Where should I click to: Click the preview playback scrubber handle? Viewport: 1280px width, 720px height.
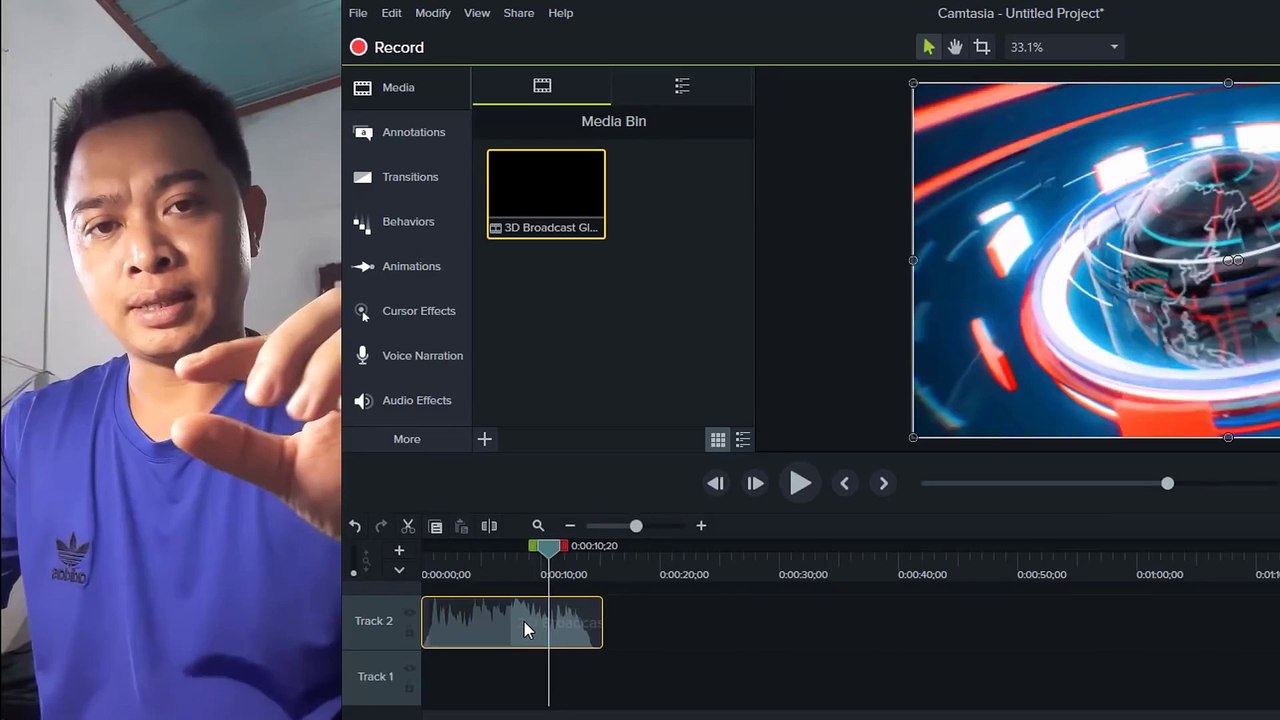coord(1167,484)
